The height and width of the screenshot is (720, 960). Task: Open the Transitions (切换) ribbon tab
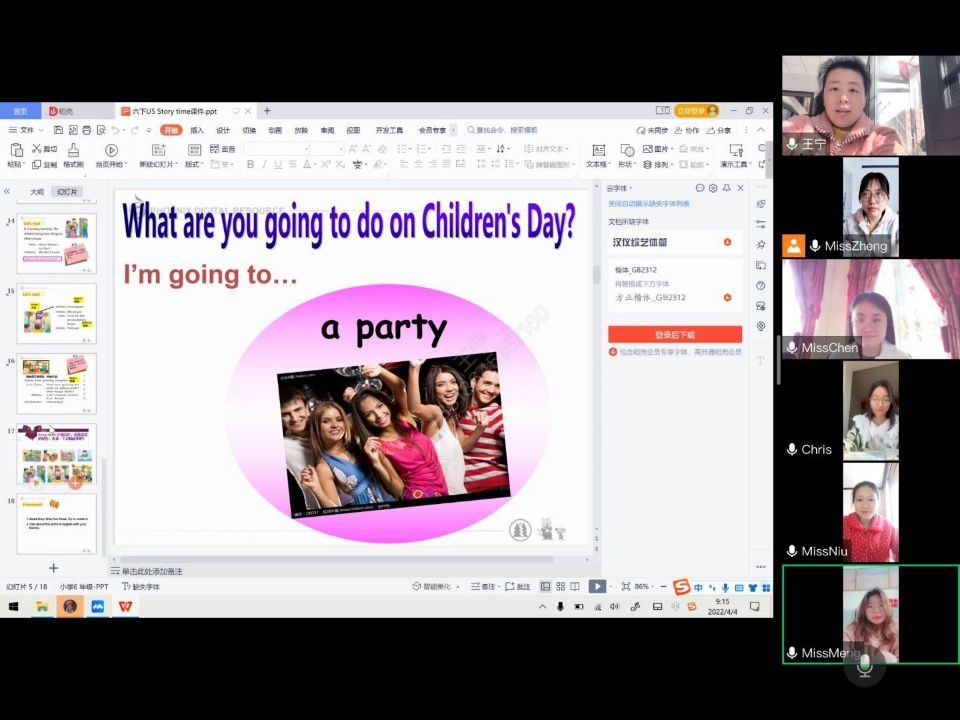249,130
